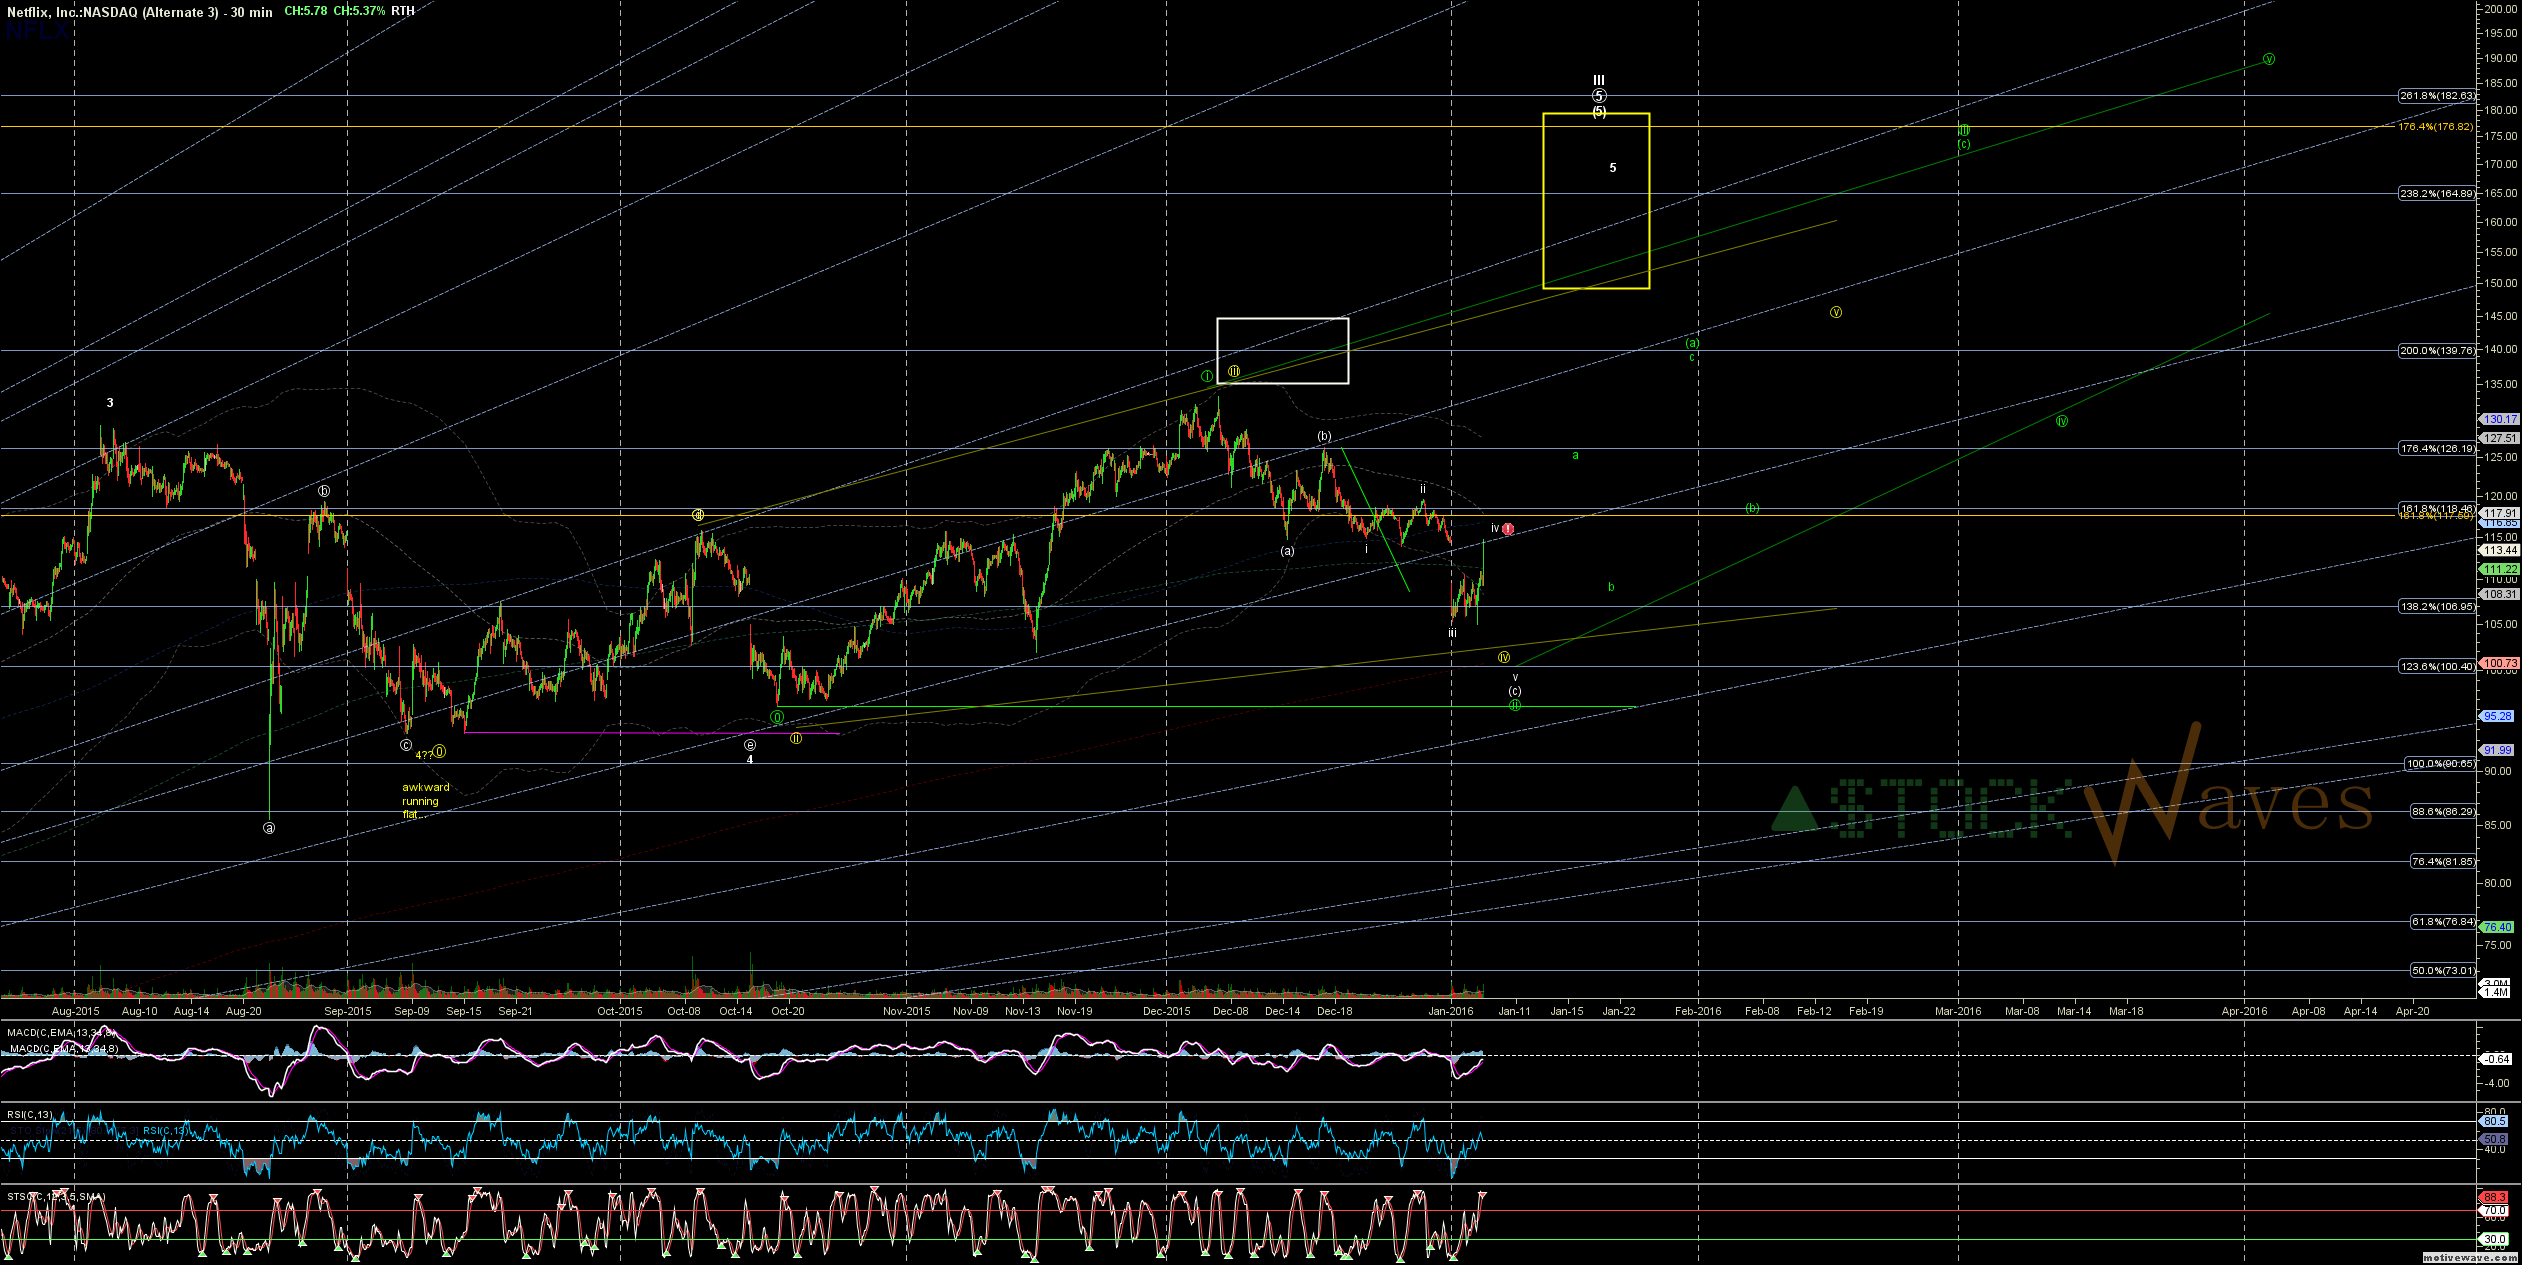Click the -0.64 MACD value tag
2522x1265 pixels.
pos(2494,1059)
